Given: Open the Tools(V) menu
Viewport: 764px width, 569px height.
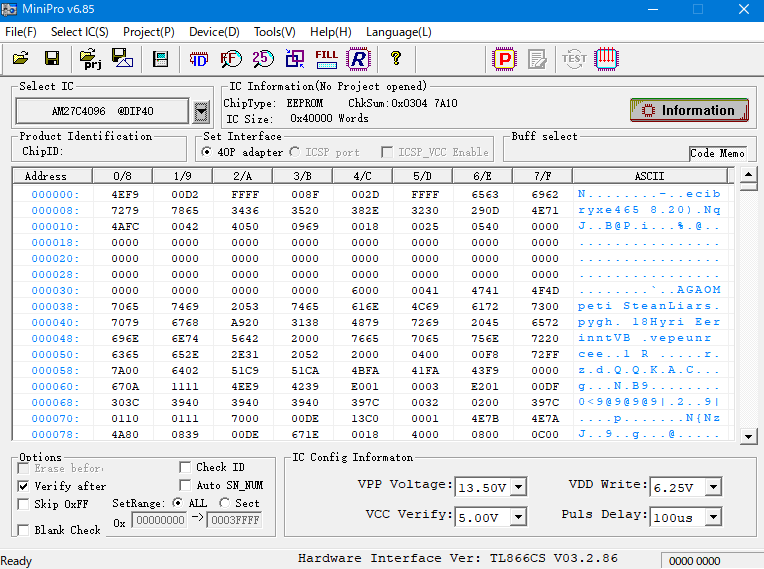Looking at the screenshot, I should point(274,32).
